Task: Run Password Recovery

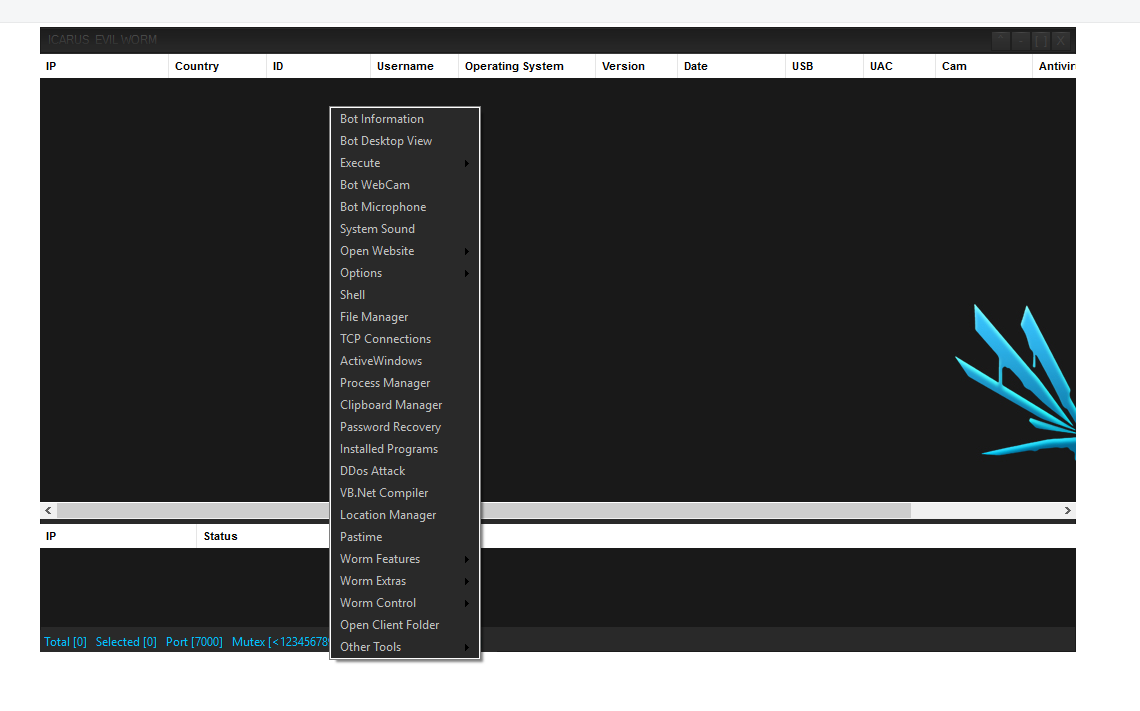Action: [390, 426]
